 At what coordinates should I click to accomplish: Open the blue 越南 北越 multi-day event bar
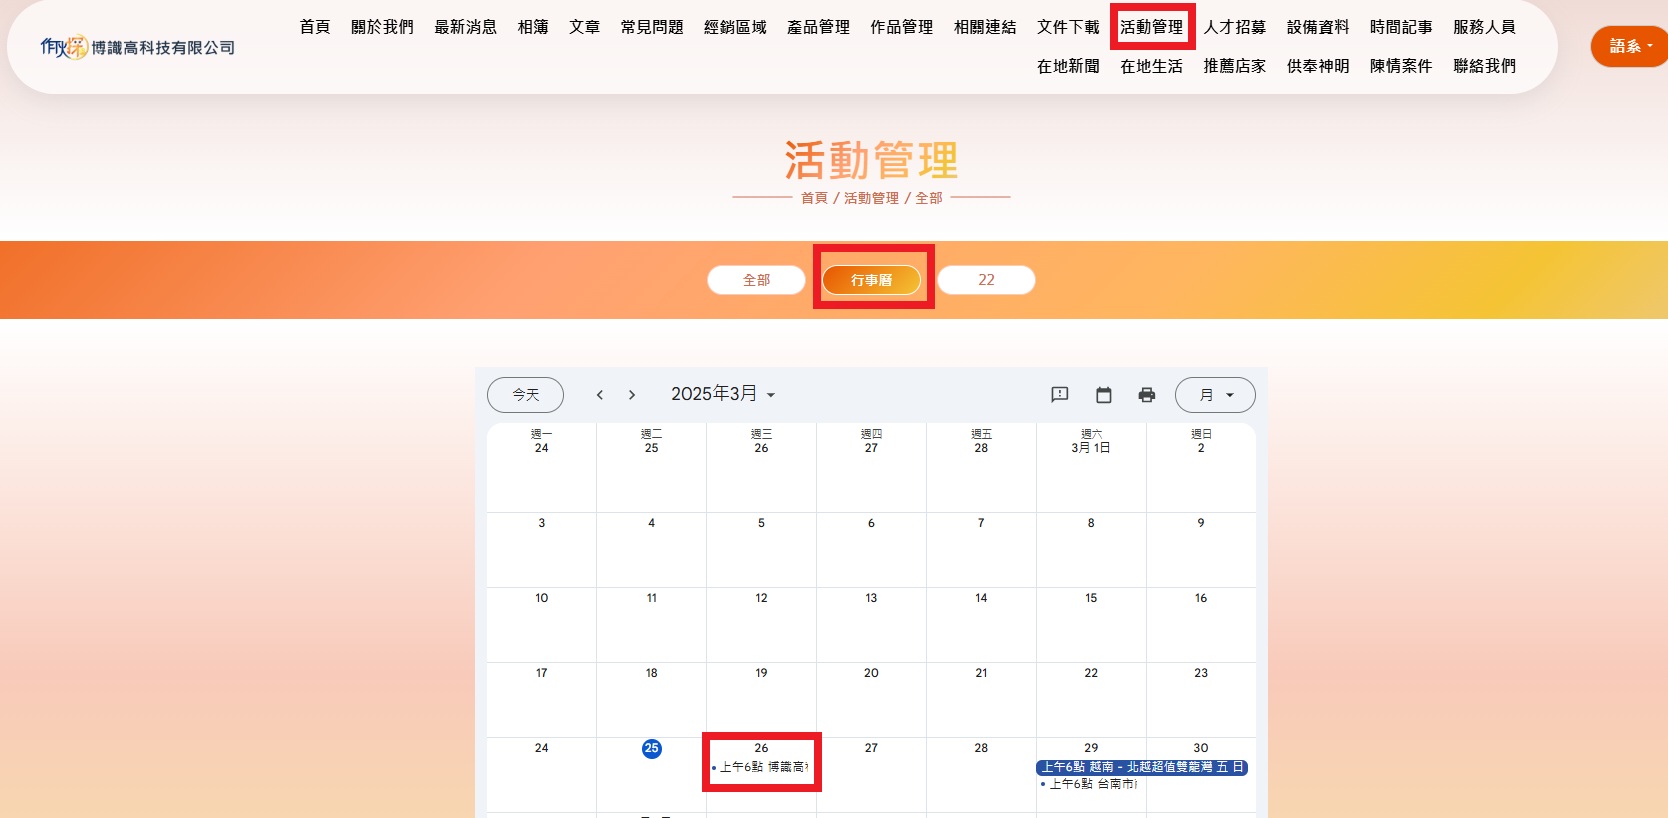[1142, 767]
